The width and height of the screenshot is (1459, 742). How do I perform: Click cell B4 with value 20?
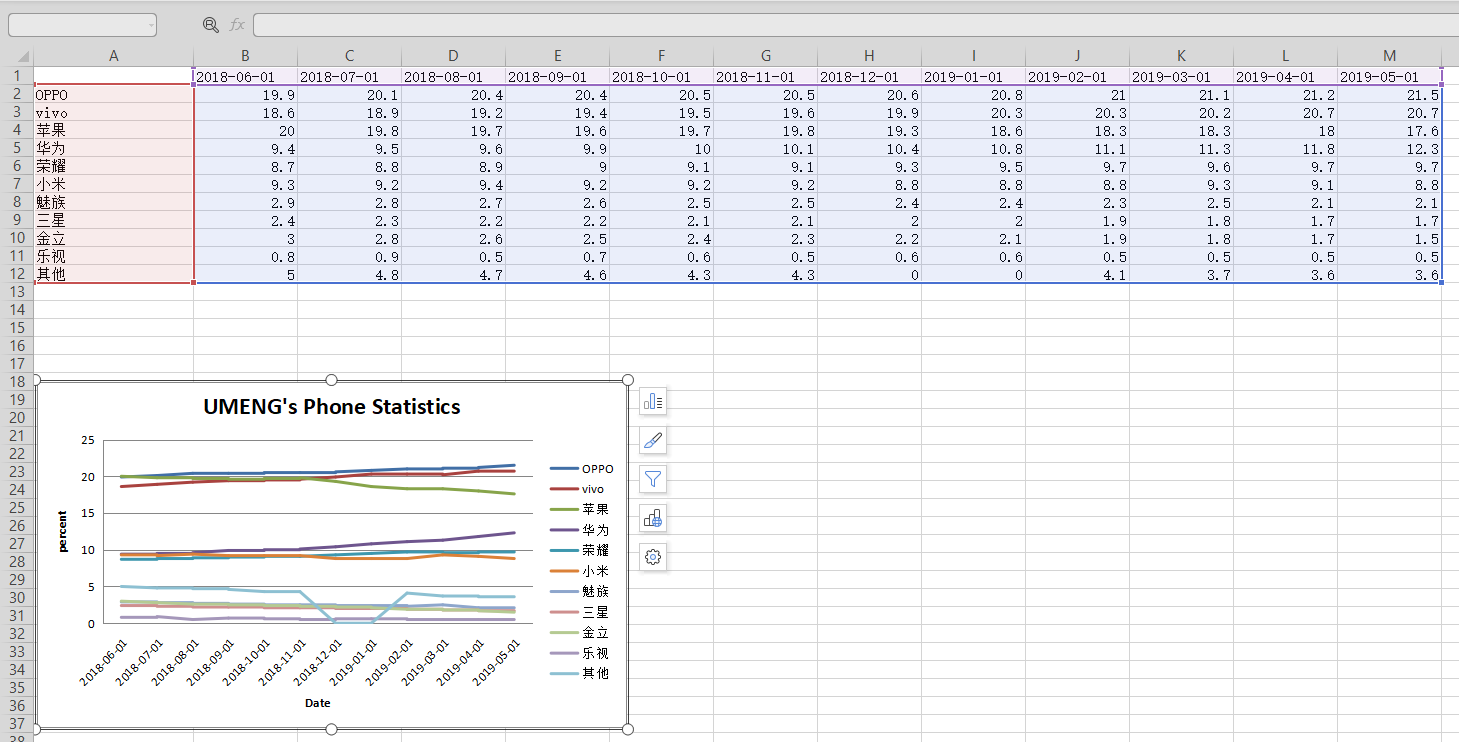pos(245,130)
